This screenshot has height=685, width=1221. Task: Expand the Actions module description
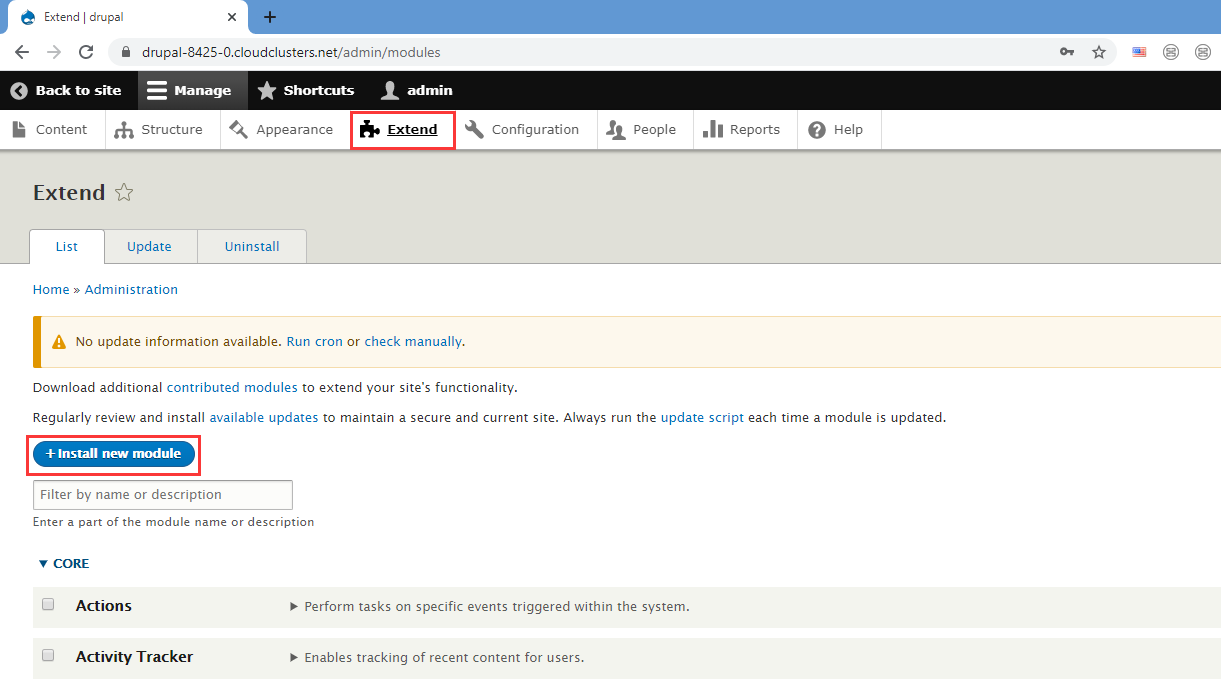click(294, 606)
